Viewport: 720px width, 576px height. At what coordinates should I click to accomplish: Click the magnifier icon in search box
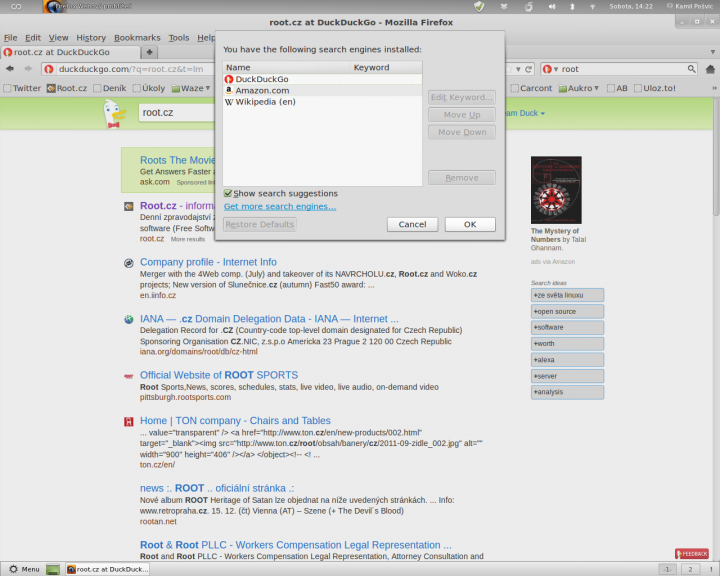(692, 69)
